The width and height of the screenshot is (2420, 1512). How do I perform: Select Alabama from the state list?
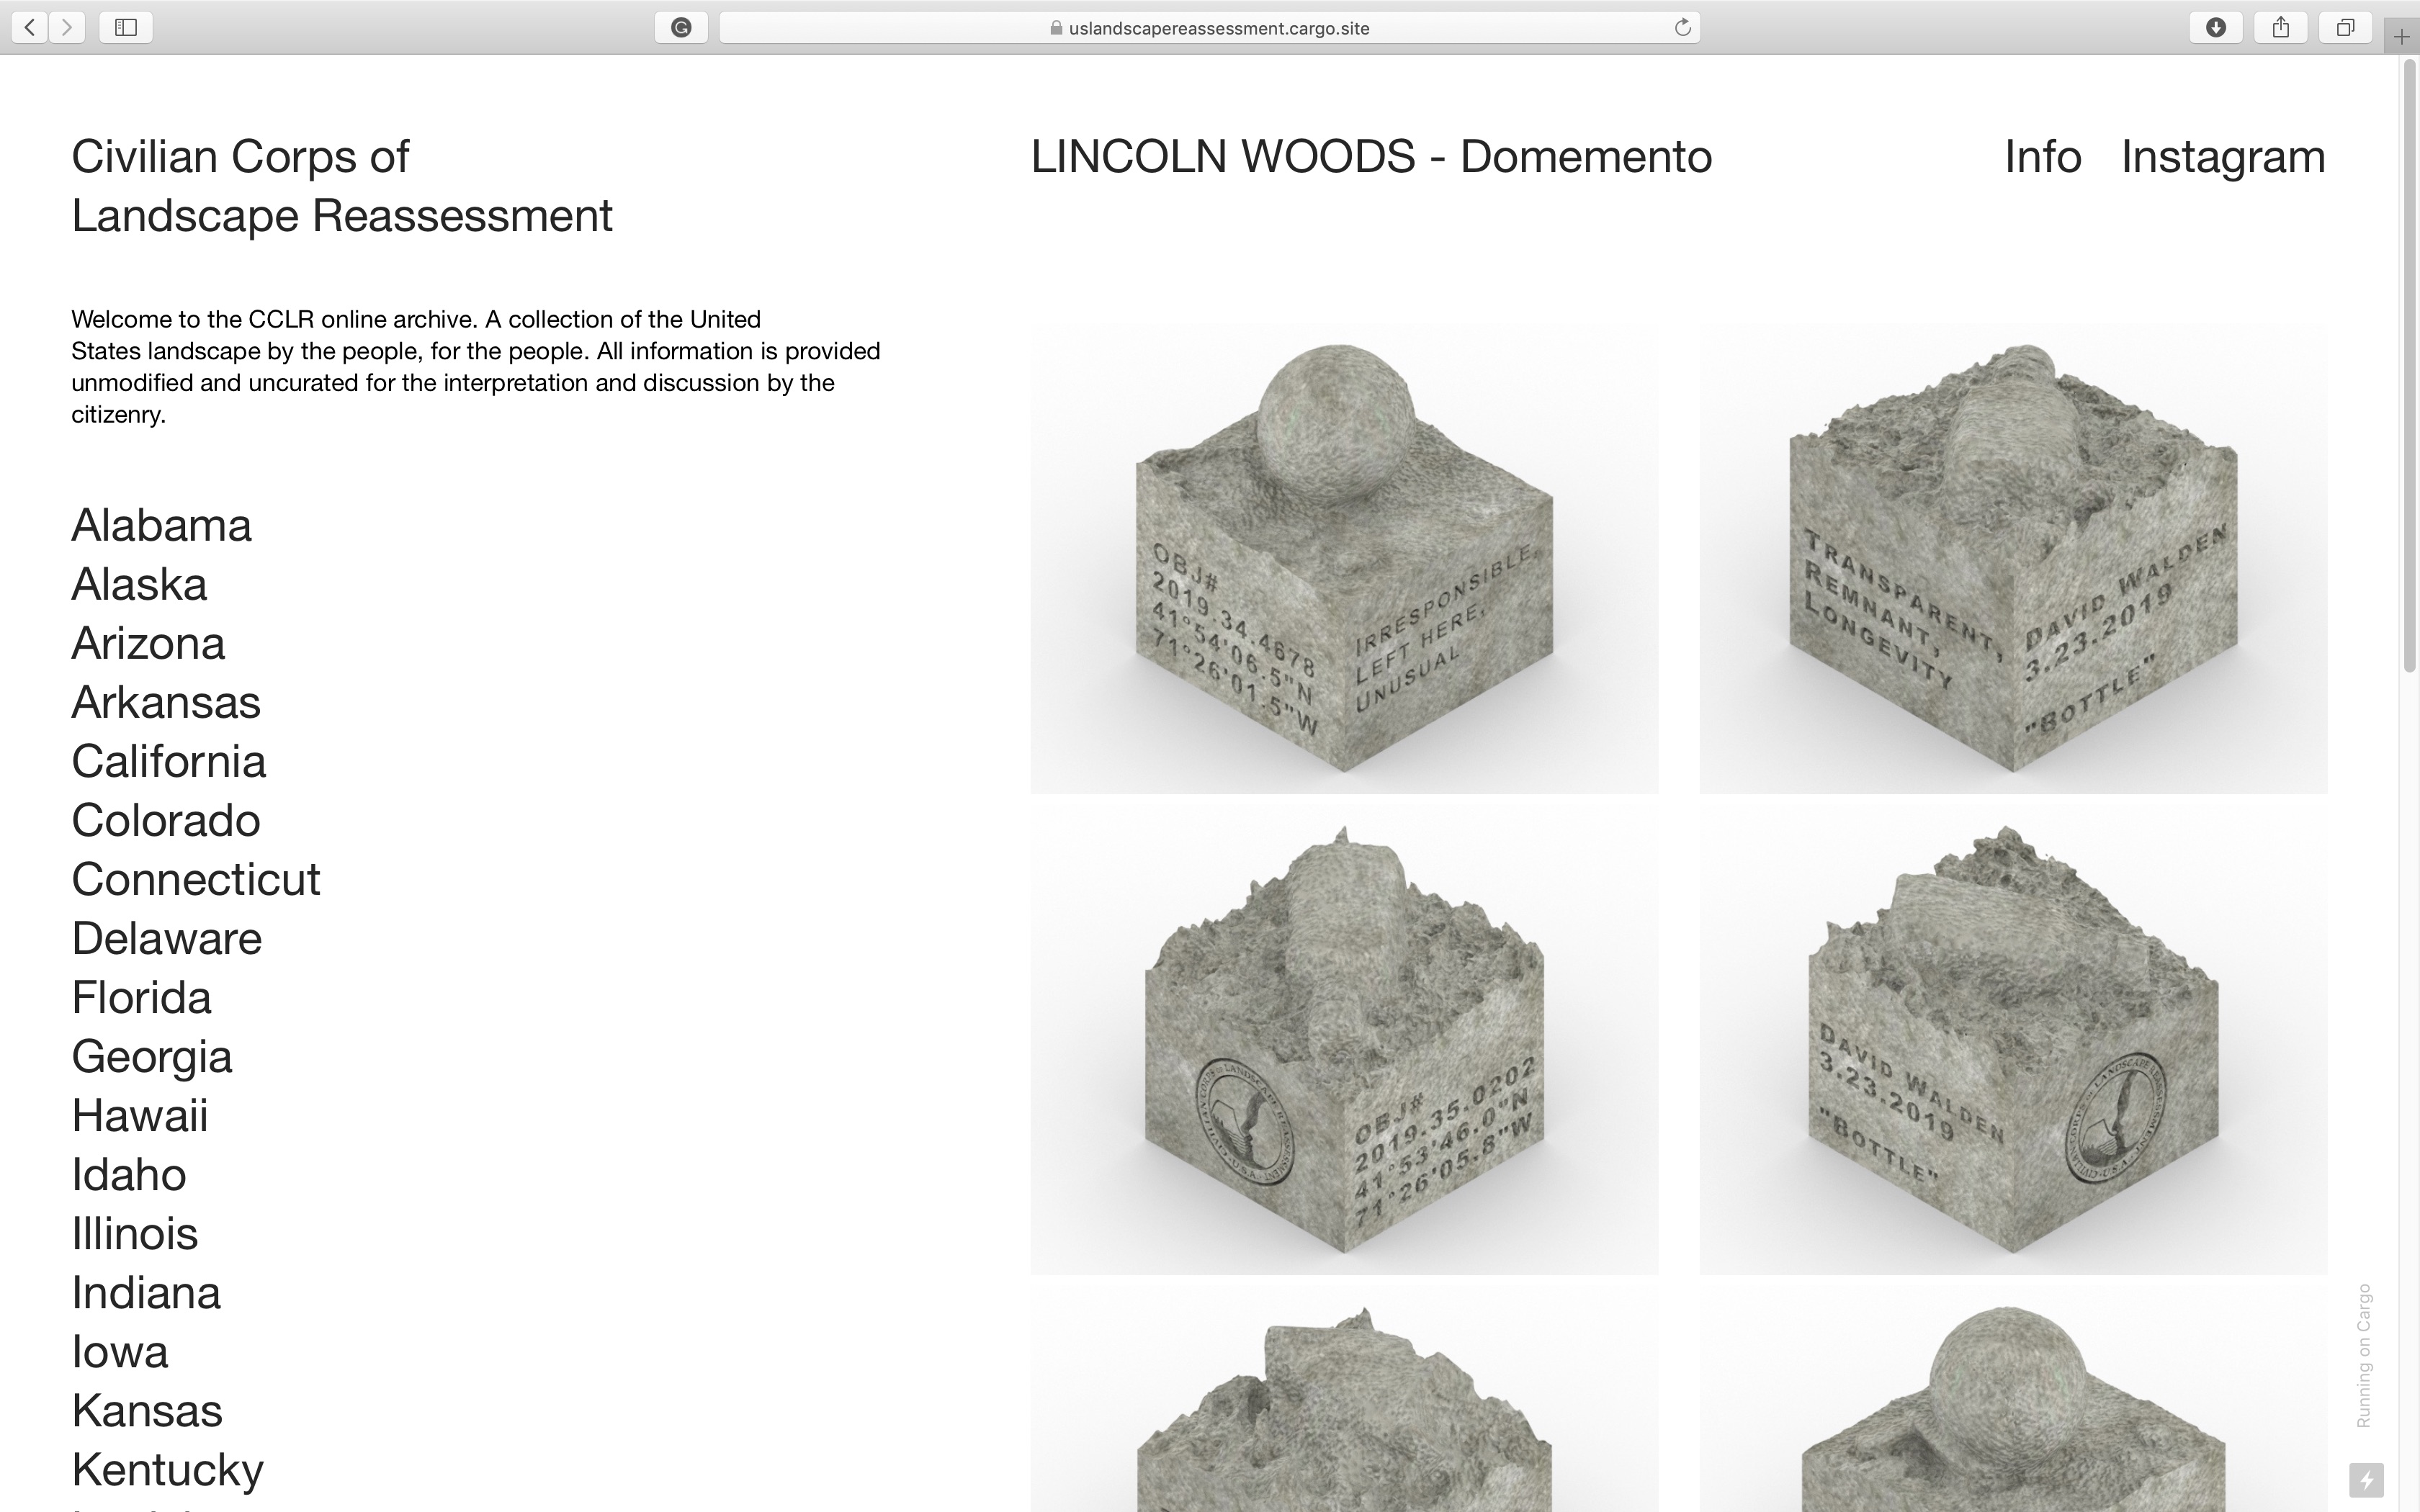[x=162, y=526]
